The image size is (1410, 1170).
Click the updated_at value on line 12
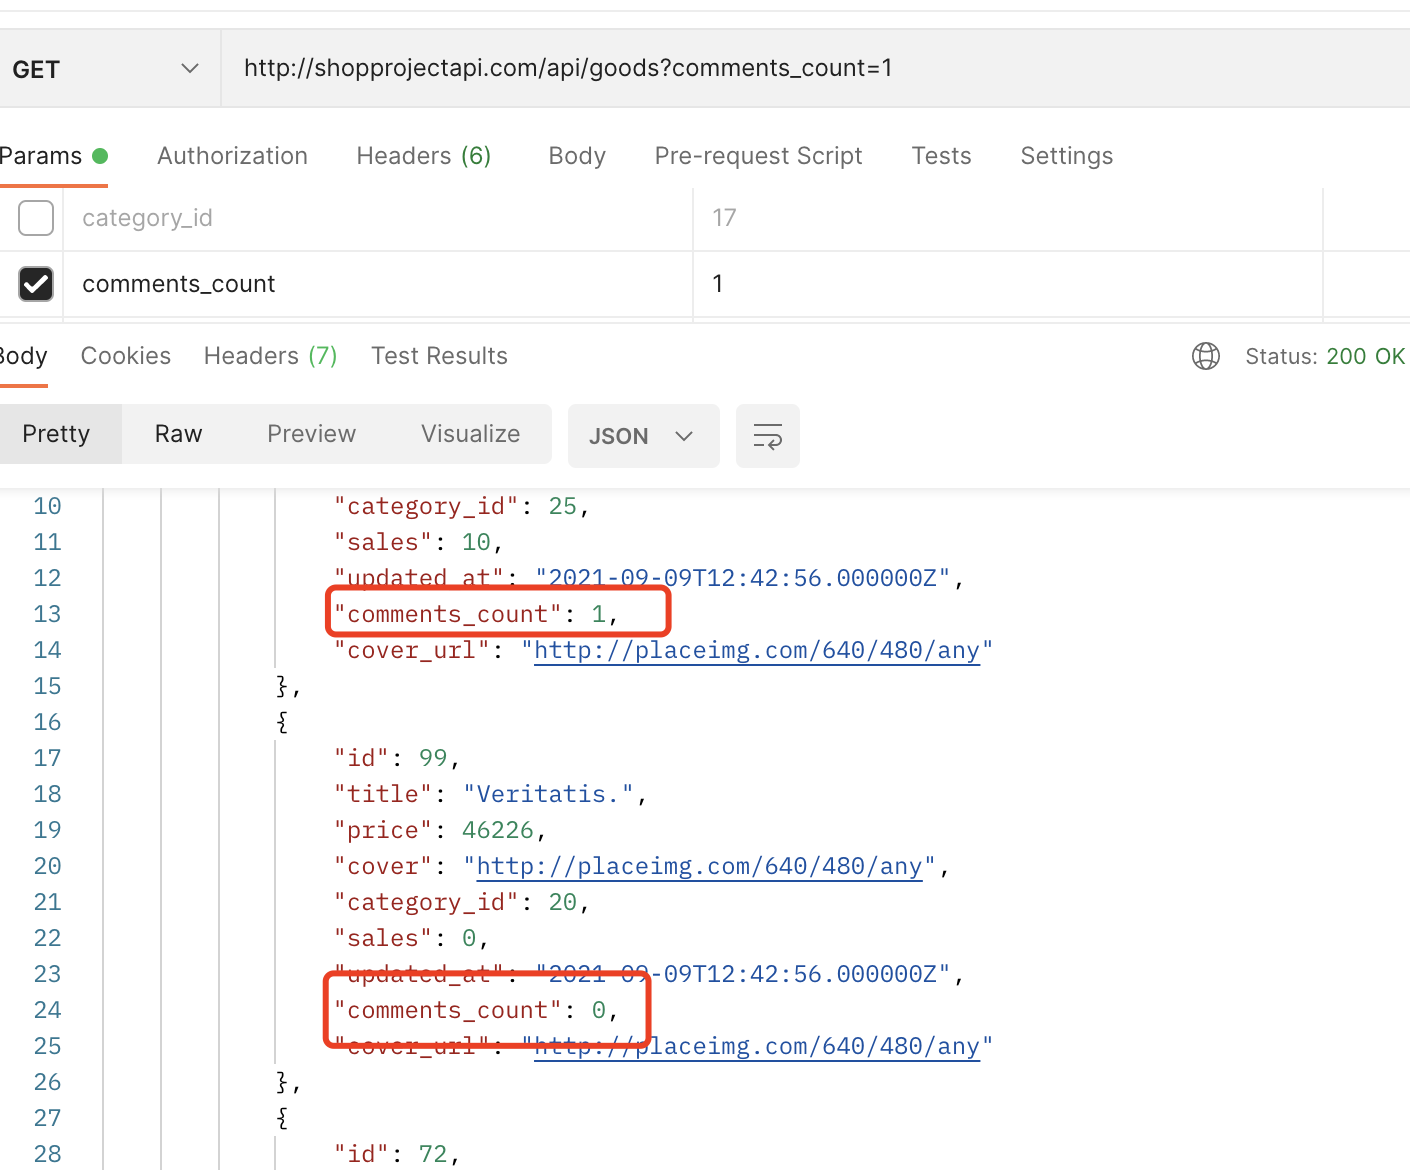click(x=742, y=578)
